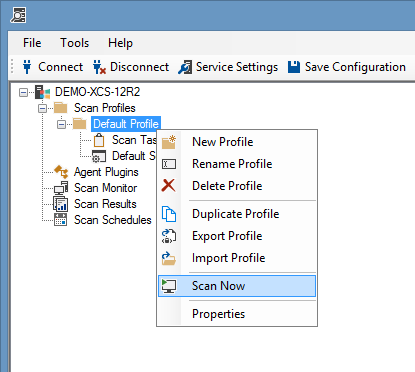The width and height of the screenshot is (415, 372).
Task: Select Scan Monitor in the tree
Action: (x=105, y=188)
